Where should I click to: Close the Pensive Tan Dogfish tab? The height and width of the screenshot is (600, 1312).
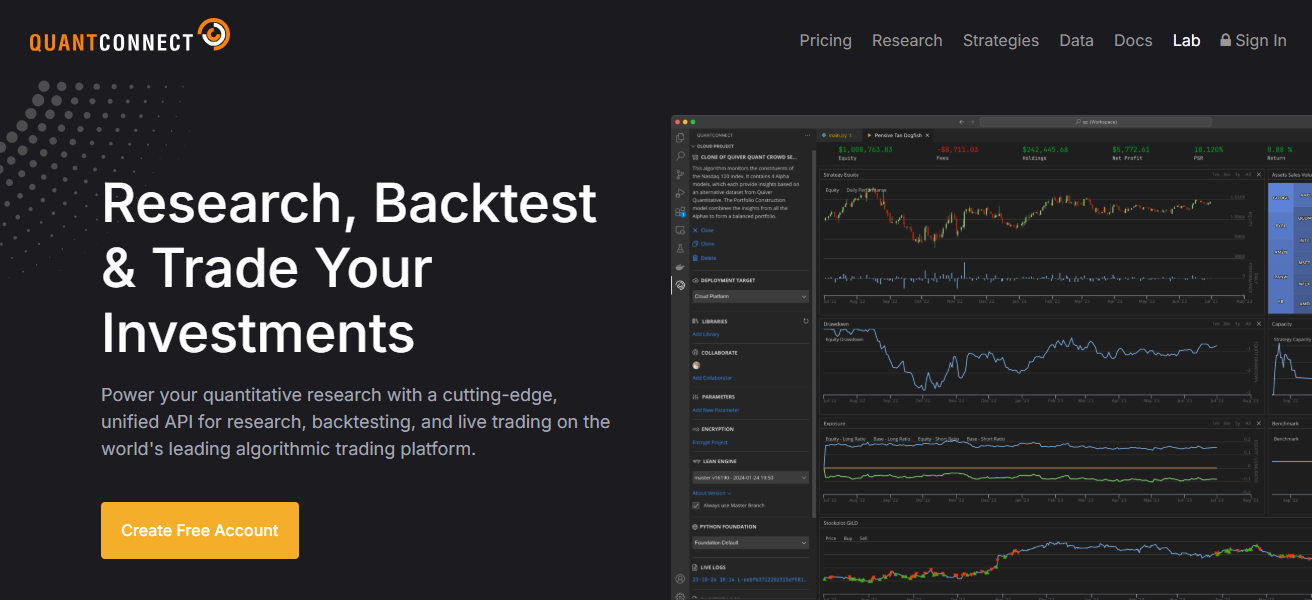point(927,135)
